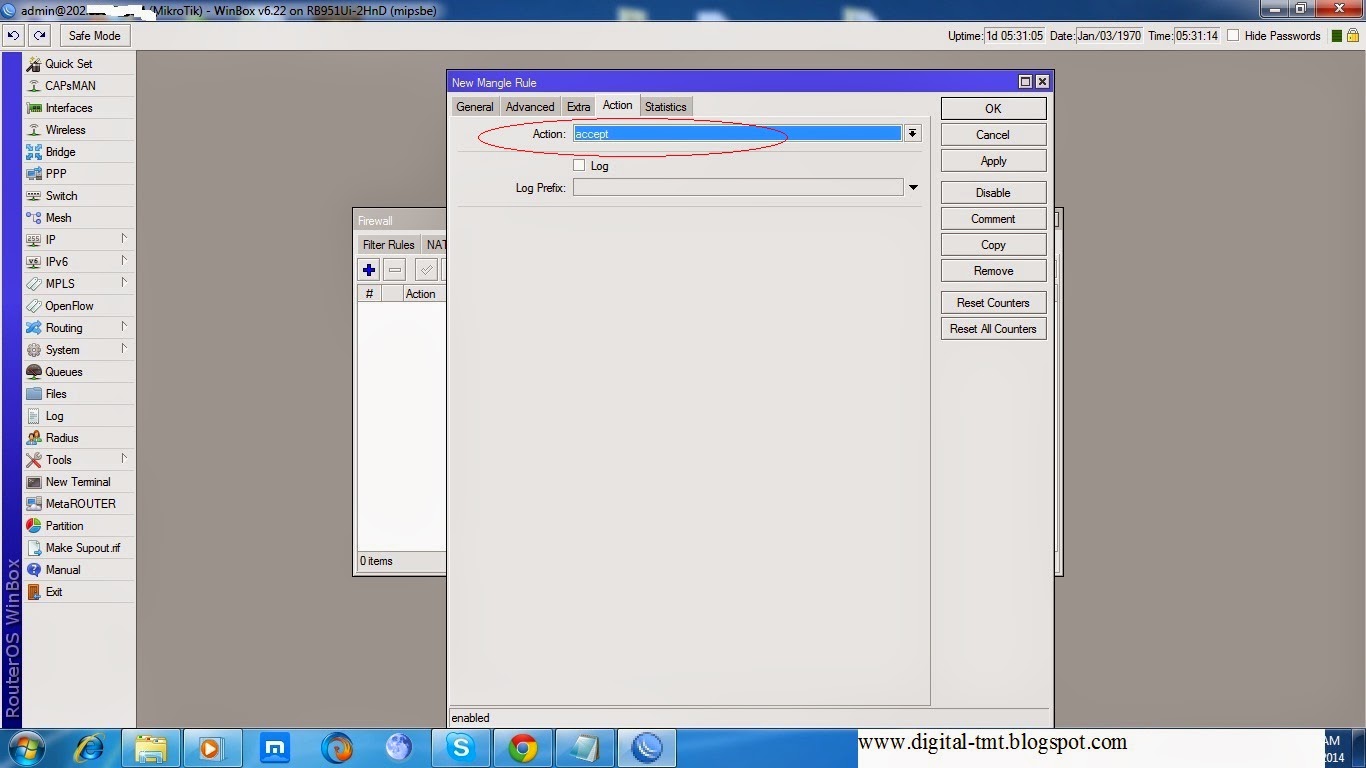Switch to the Statistics tab
This screenshot has width=1366, height=768.
(665, 107)
